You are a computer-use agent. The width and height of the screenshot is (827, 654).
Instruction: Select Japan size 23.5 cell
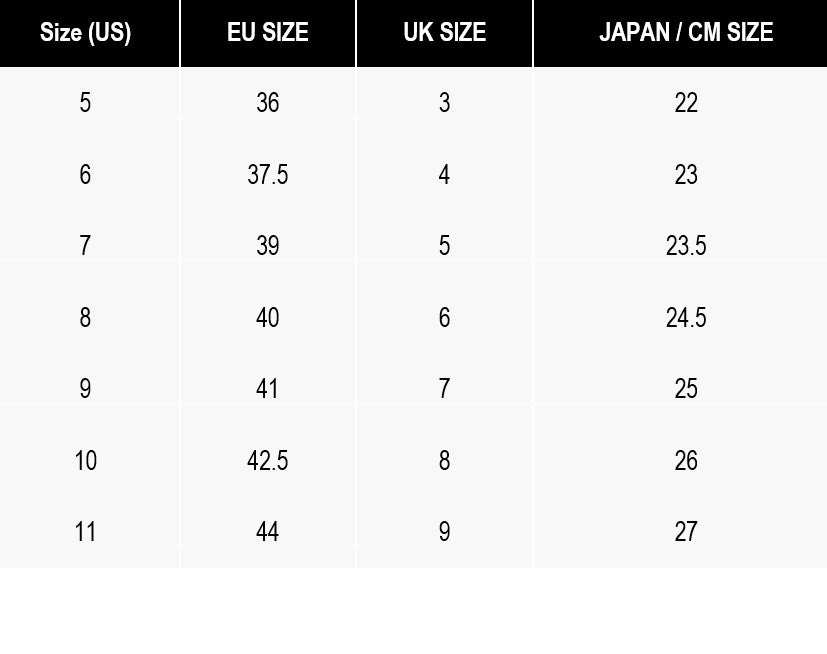(686, 246)
